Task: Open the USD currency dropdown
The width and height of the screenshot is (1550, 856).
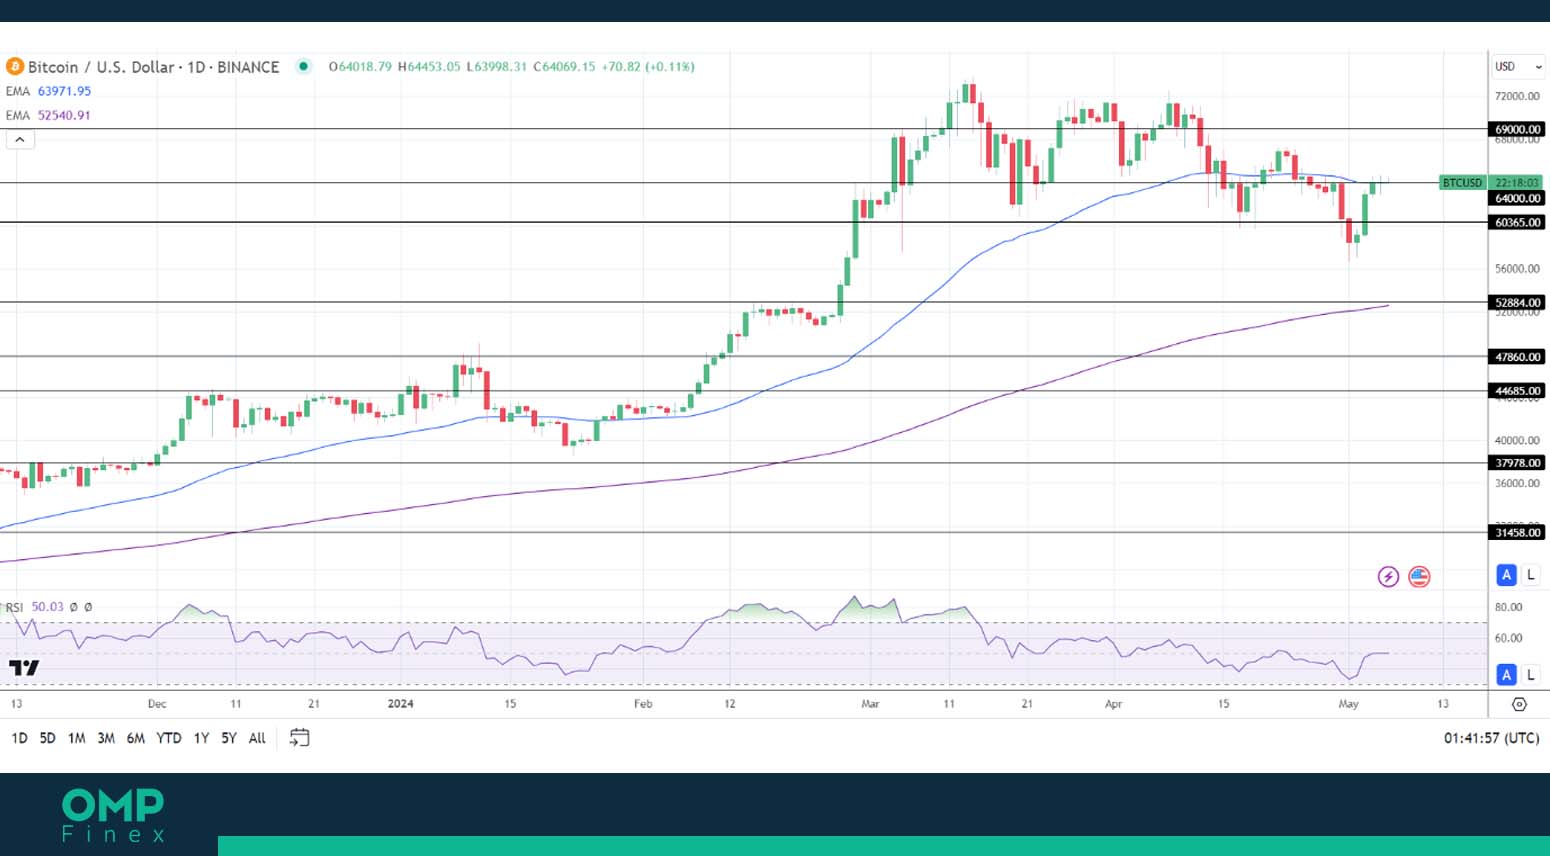Action: pyautogui.click(x=1518, y=67)
